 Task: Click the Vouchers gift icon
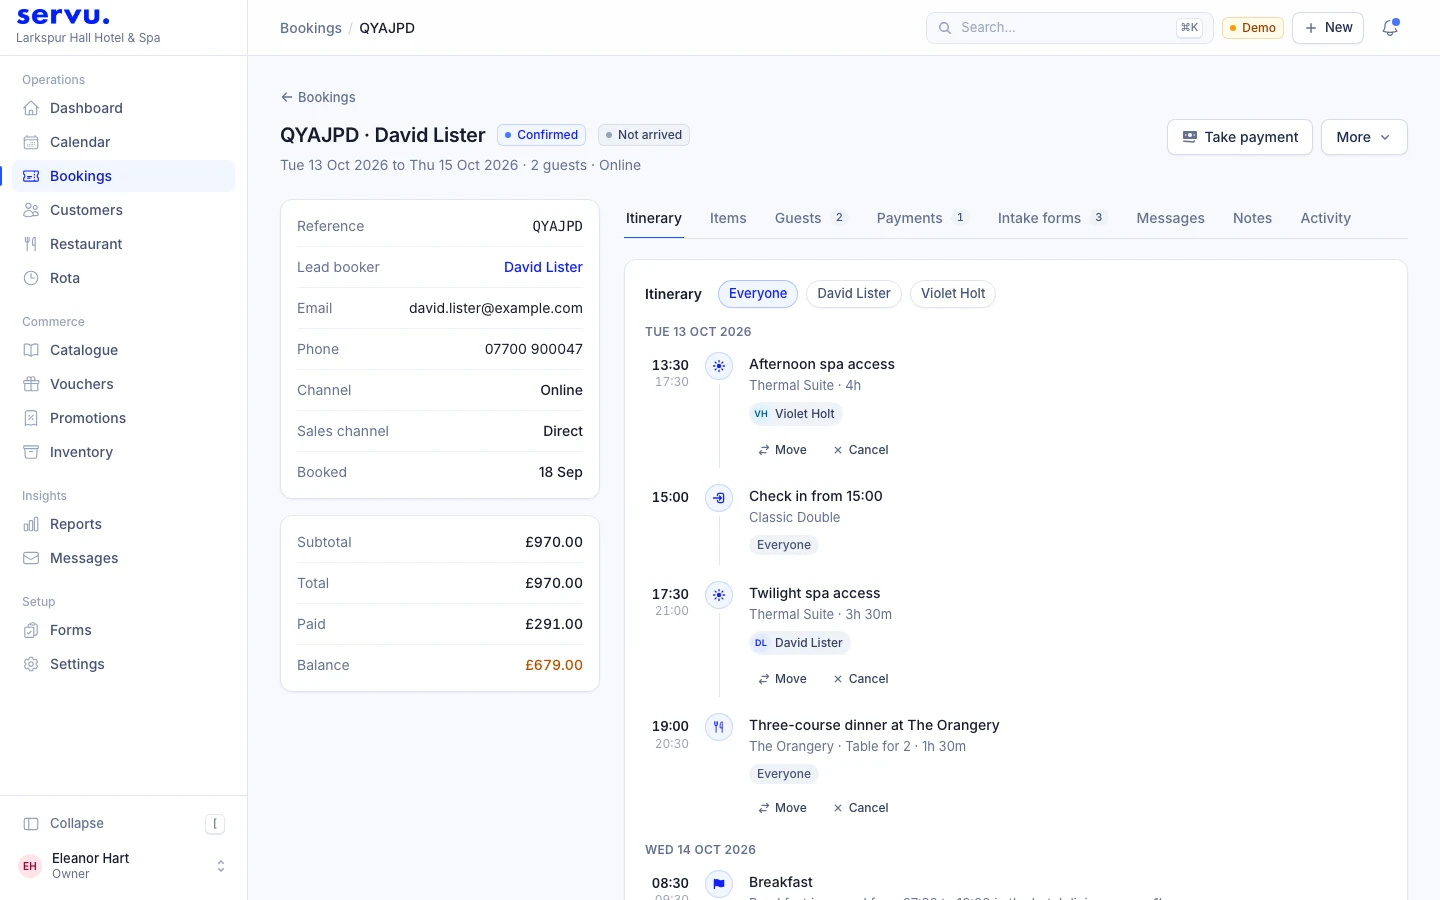coord(31,384)
